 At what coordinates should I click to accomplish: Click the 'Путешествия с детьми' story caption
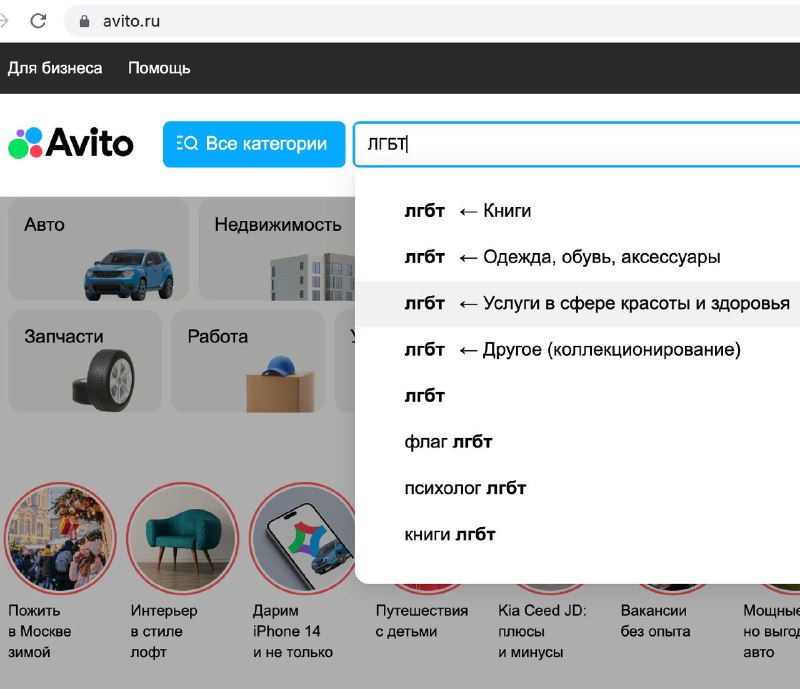click(421, 621)
